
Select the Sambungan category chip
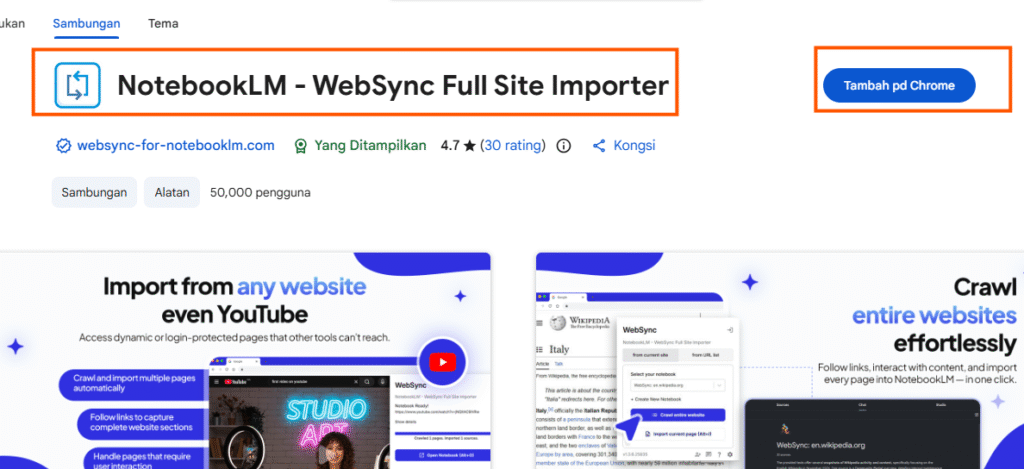(94, 193)
